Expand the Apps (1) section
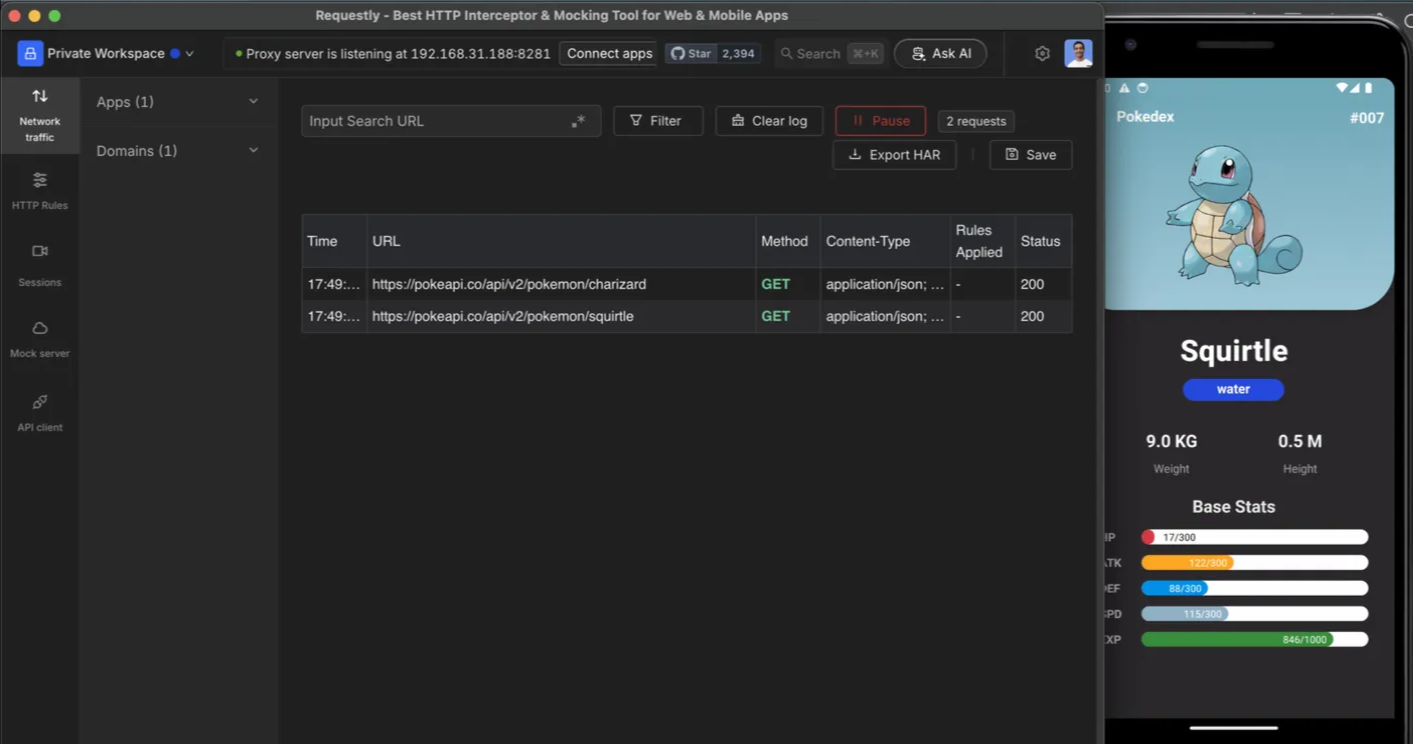Viewport: 1413px width, 744px height. 177,102
